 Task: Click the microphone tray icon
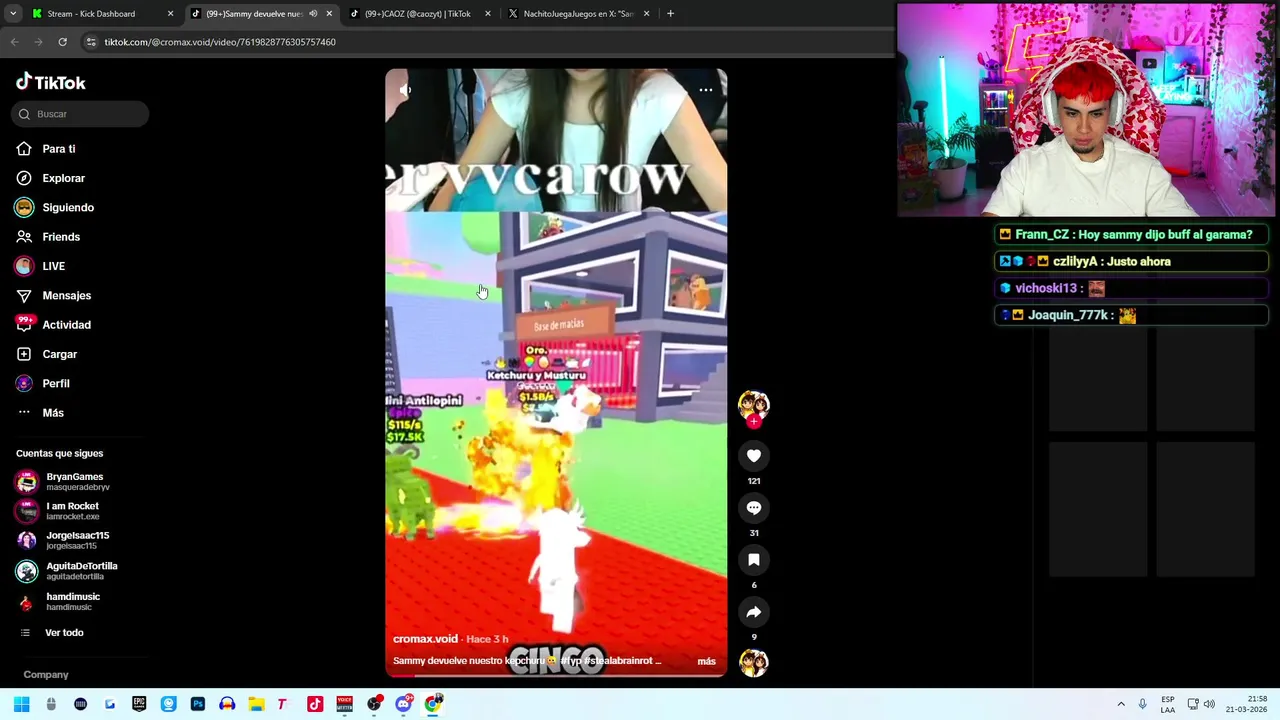tap(1143, 704)
